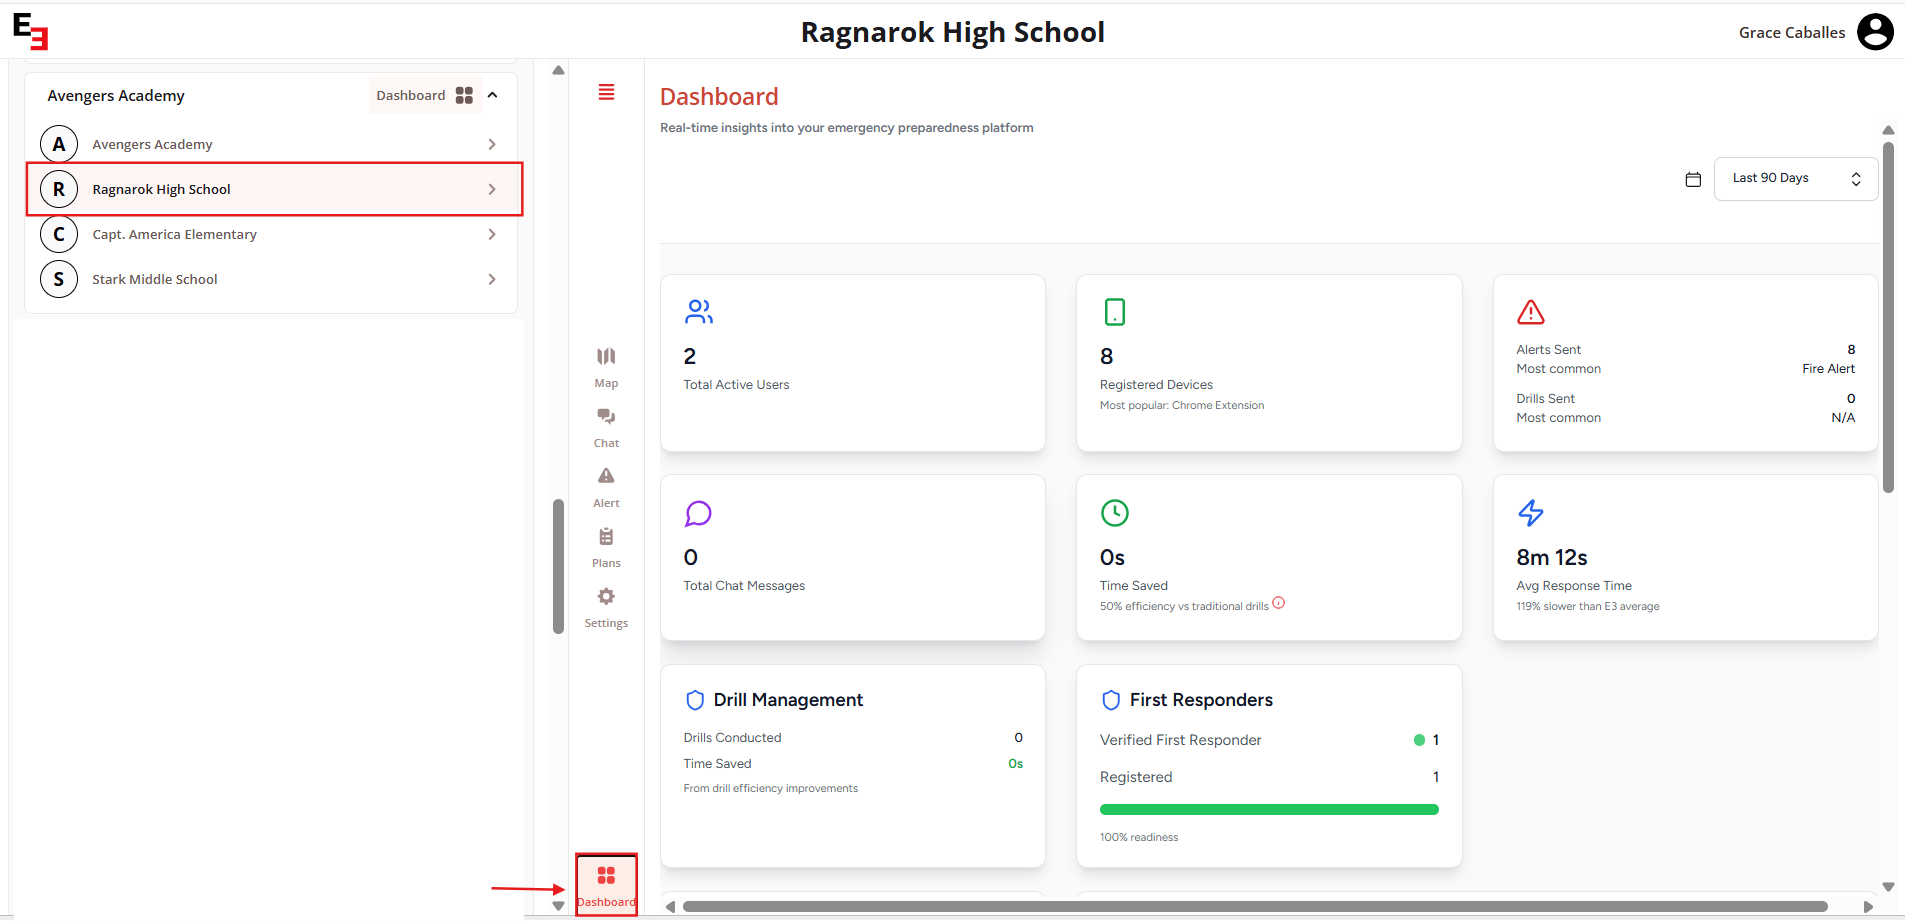This screenshot has width=1905, height=921.
Task: Expand the Avengers Academy row arrow
Action: pos(492,144)
